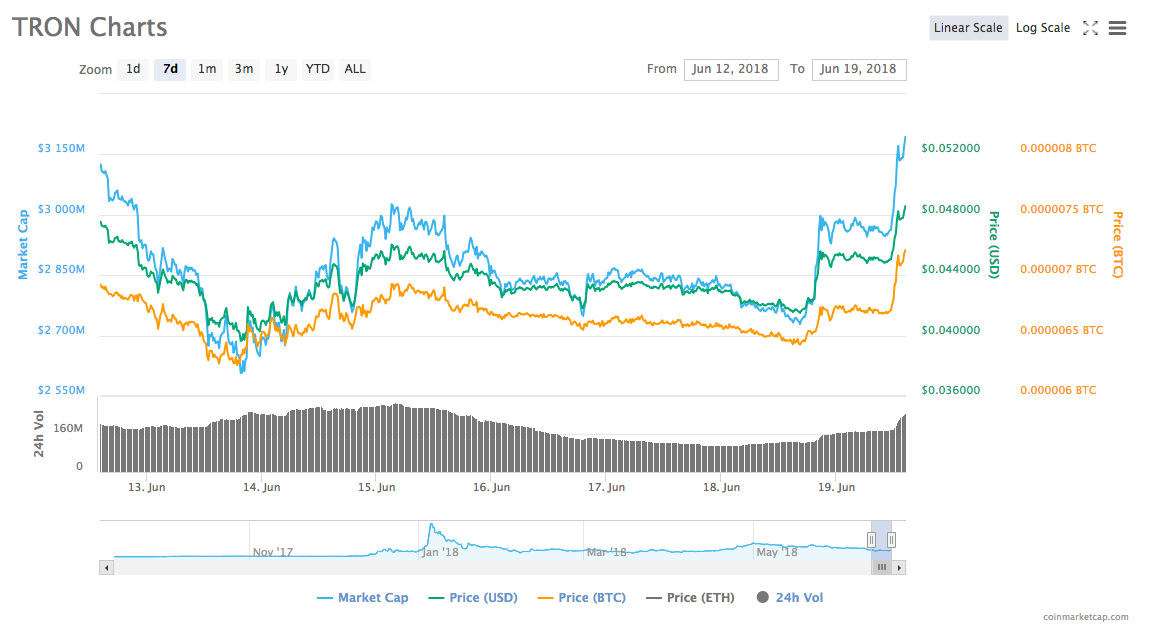1160x636 pixels.
Task: Select Linear Scale mode
Action: coord(968,27)
